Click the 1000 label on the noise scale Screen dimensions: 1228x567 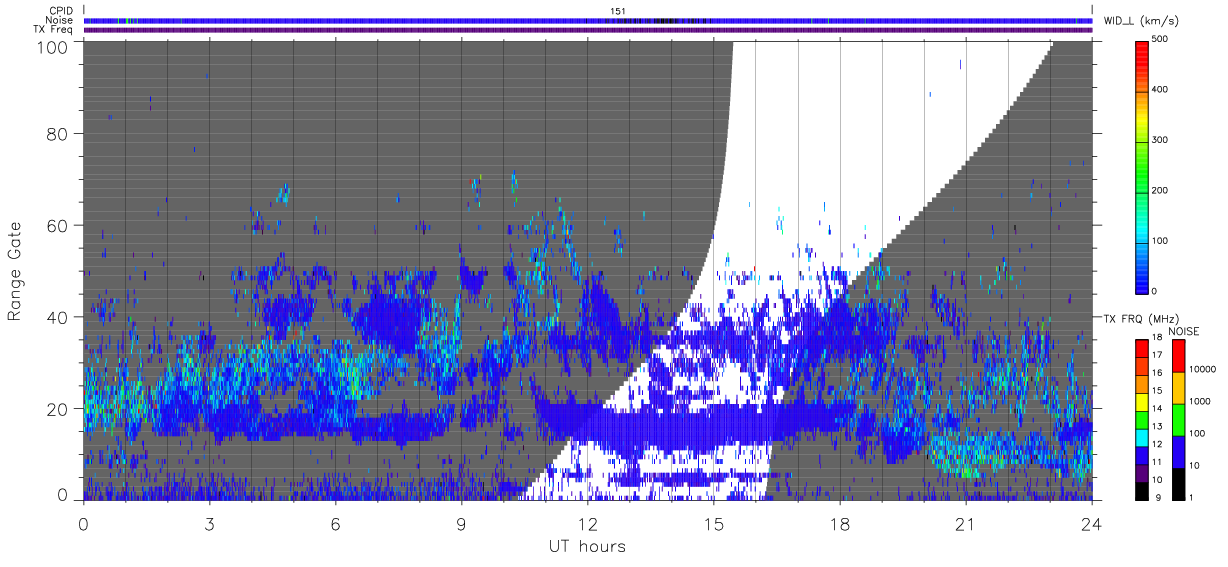[x=1200, y=401]
